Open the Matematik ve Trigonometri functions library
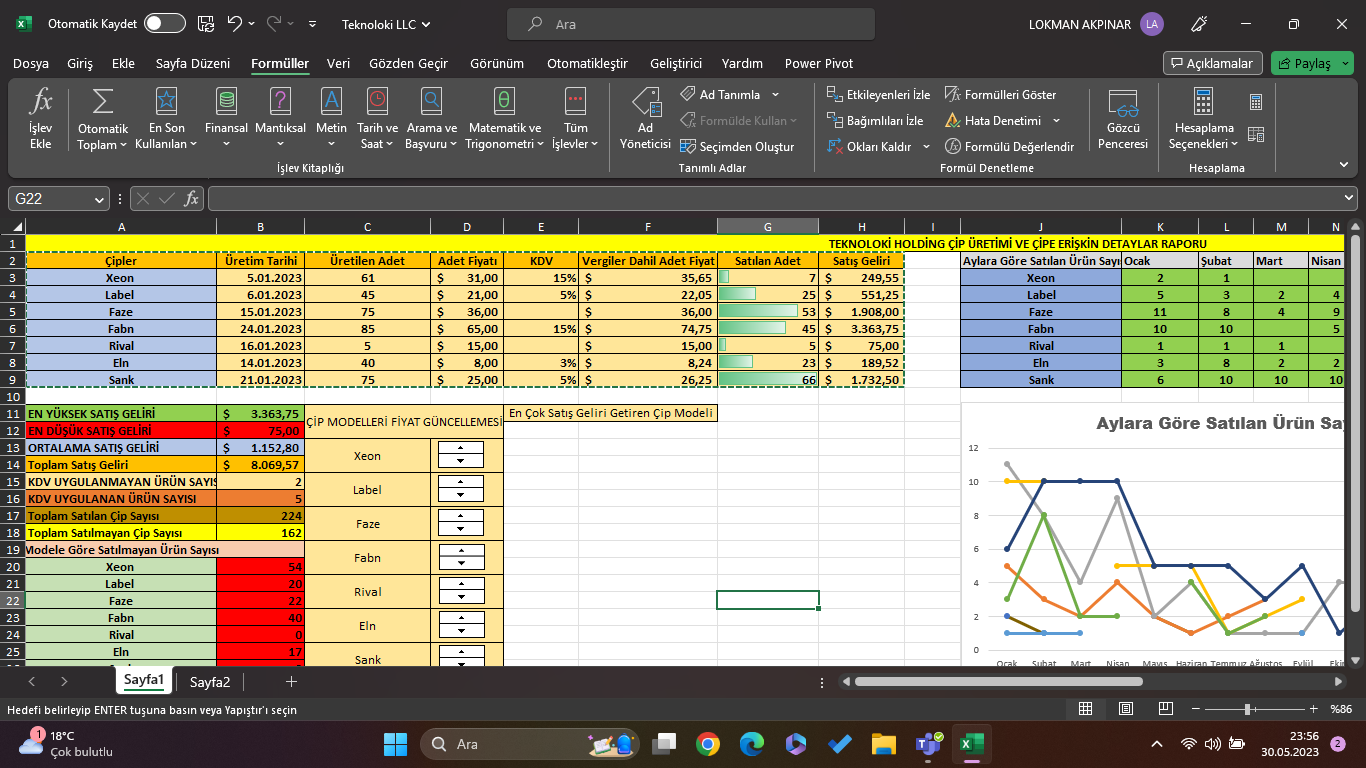 click(505, 118)
